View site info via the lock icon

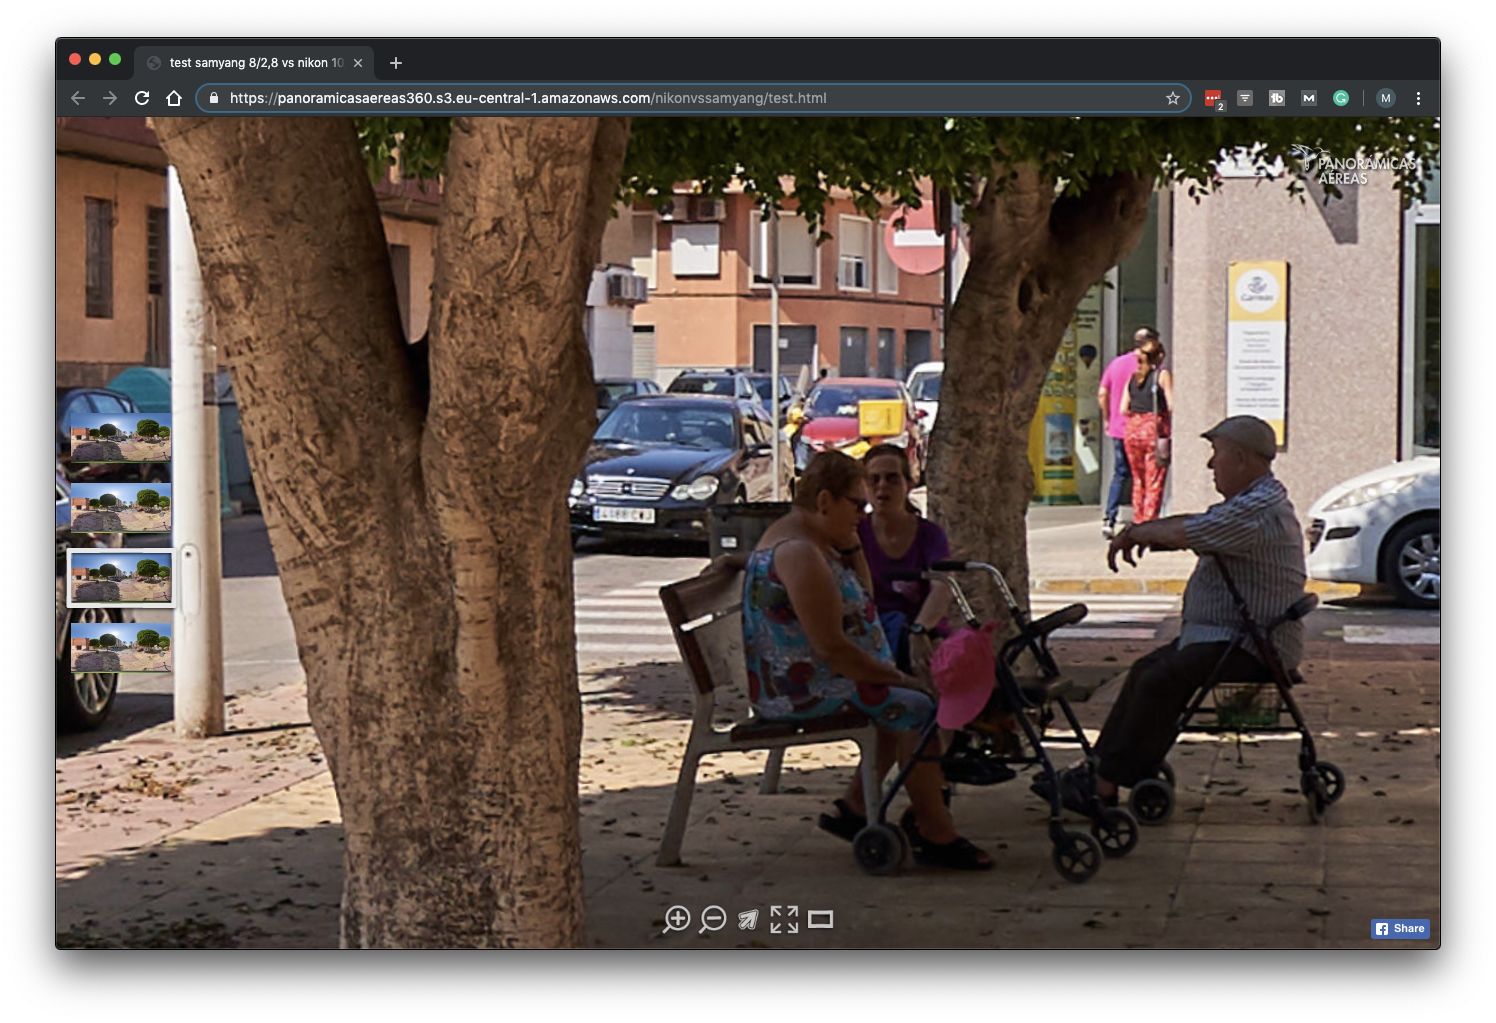(x=213, y=98)
